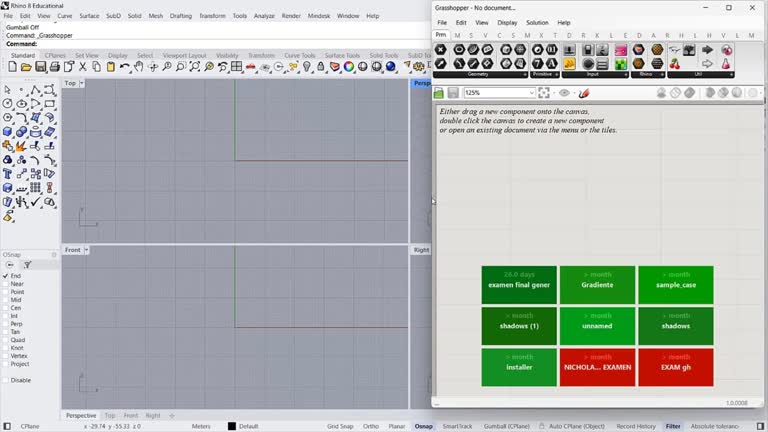Enable the Near osnap checkbox
The width and height of the screenshot is (768, 432).
point(6,284)
